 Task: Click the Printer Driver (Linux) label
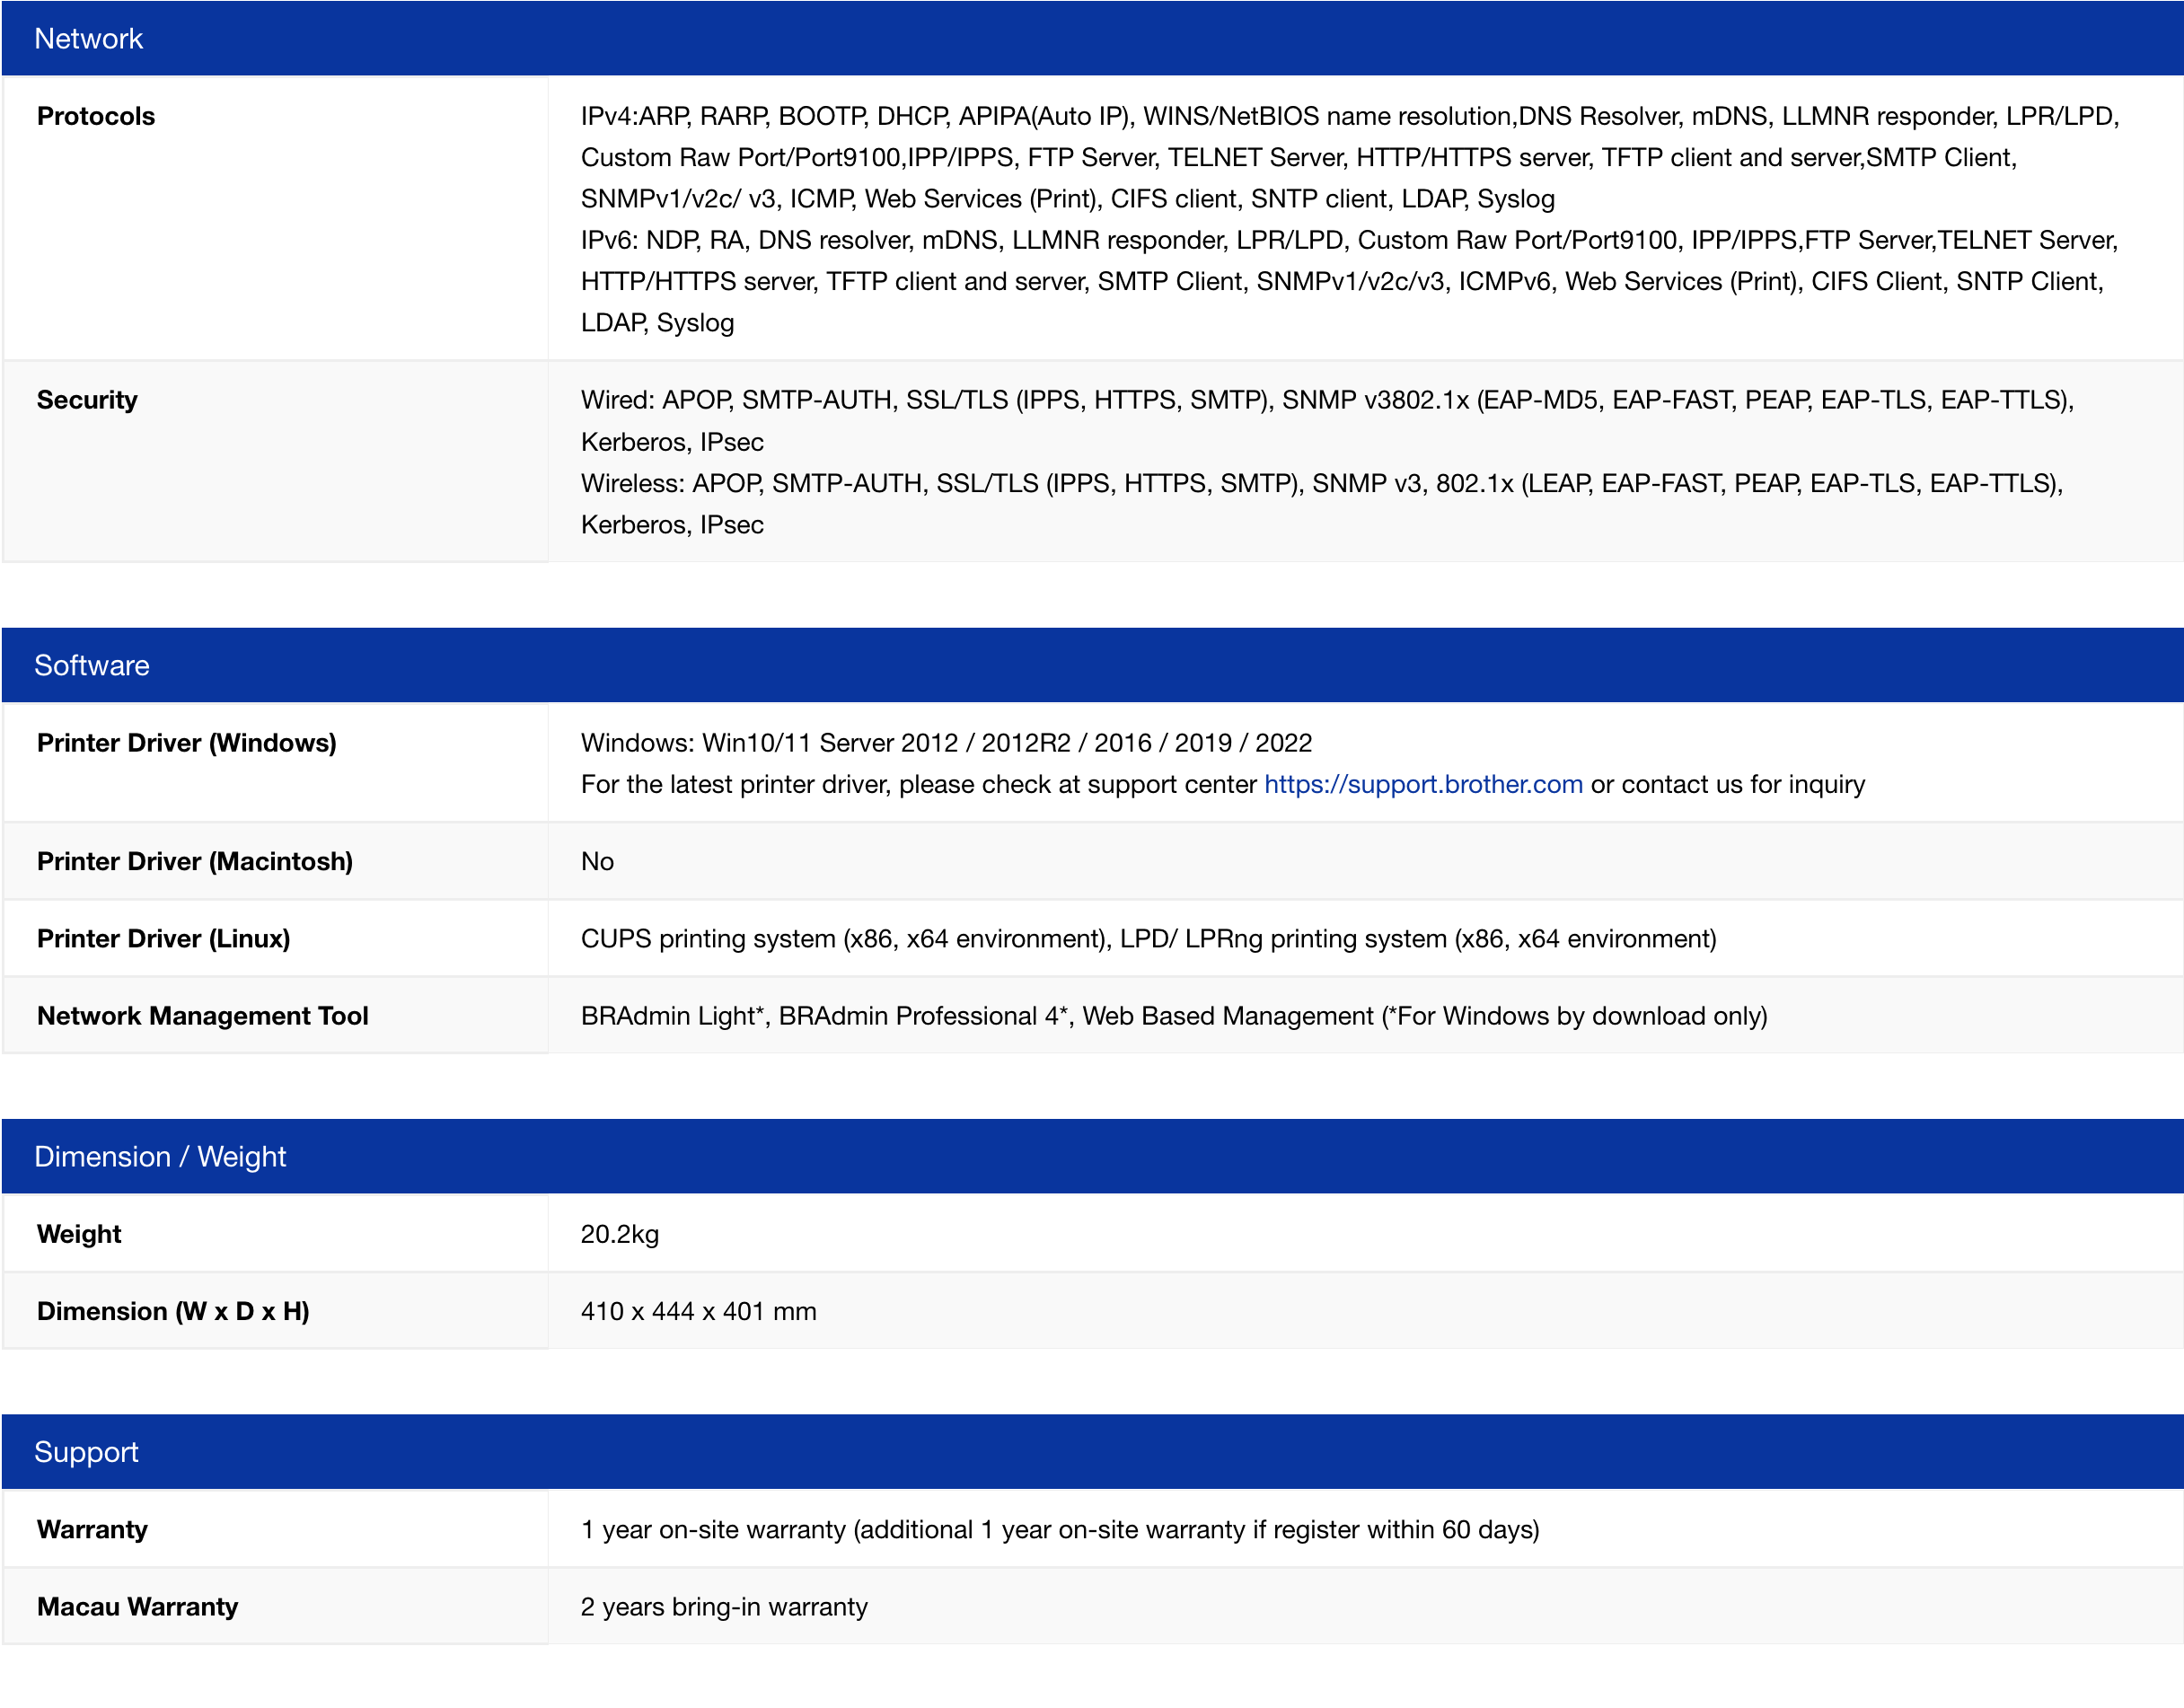(163, 939)
